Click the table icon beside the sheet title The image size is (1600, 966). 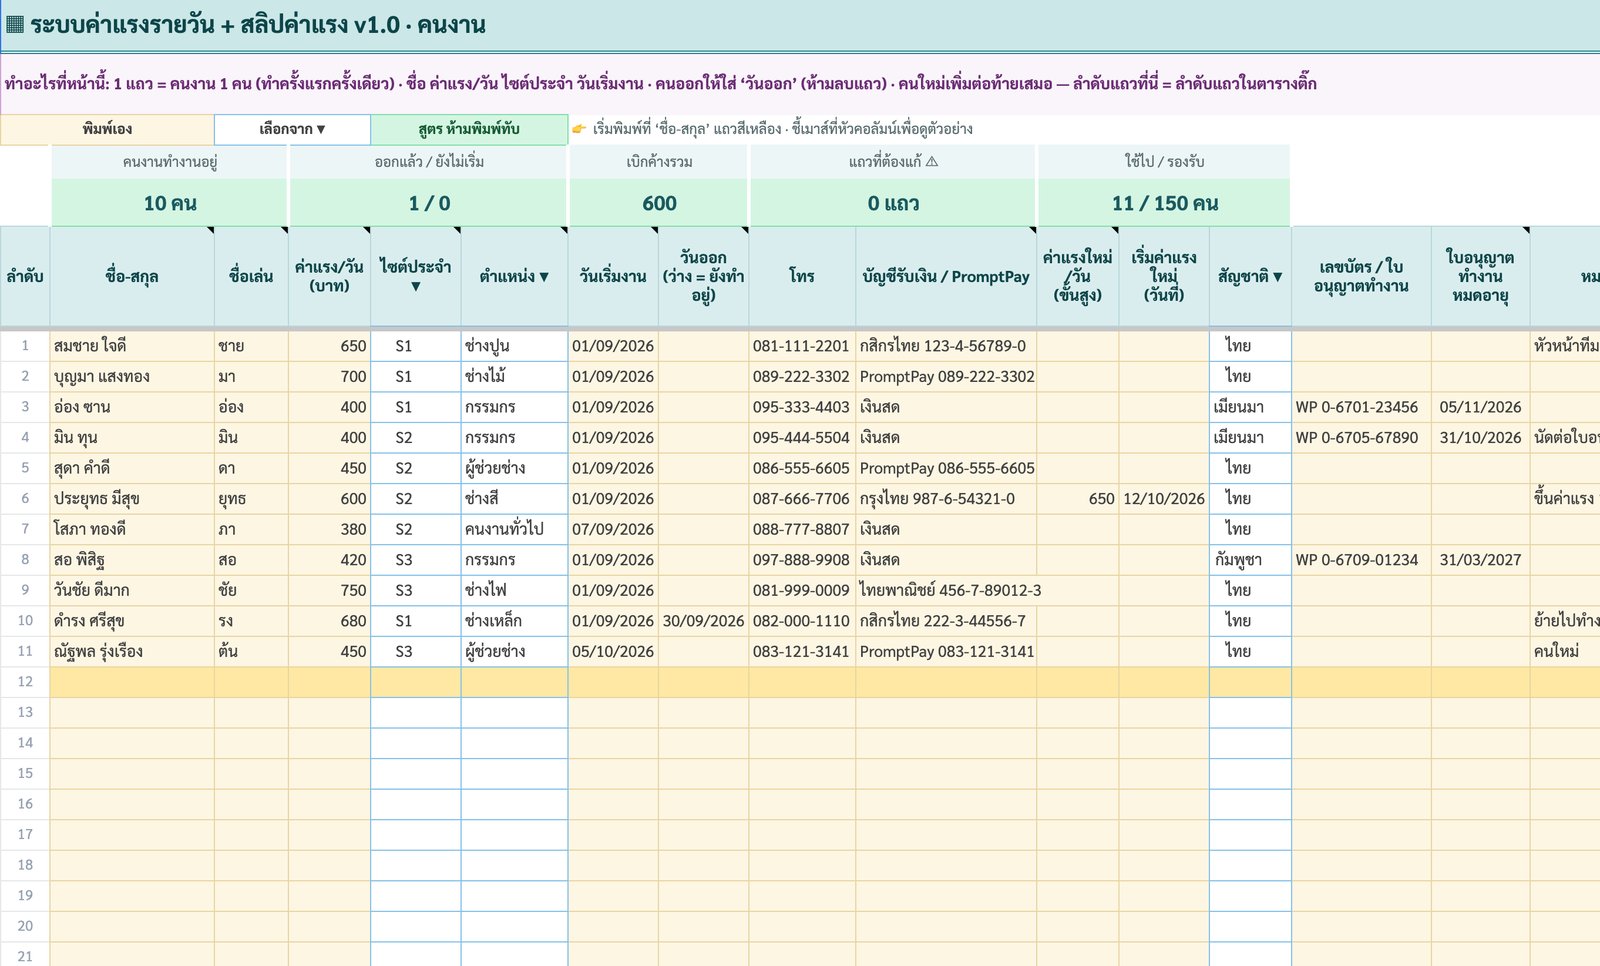(x=15, y=25)
